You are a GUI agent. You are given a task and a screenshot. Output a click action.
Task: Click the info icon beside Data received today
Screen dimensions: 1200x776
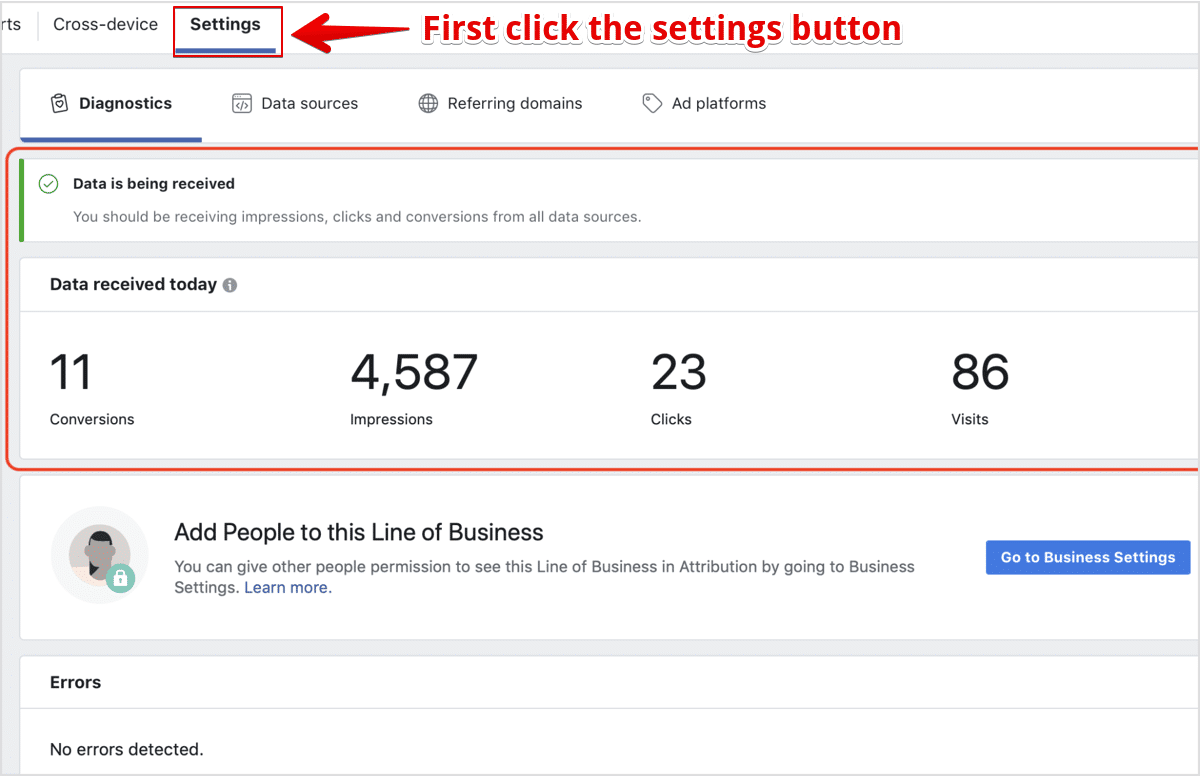(x=230, y=285)
